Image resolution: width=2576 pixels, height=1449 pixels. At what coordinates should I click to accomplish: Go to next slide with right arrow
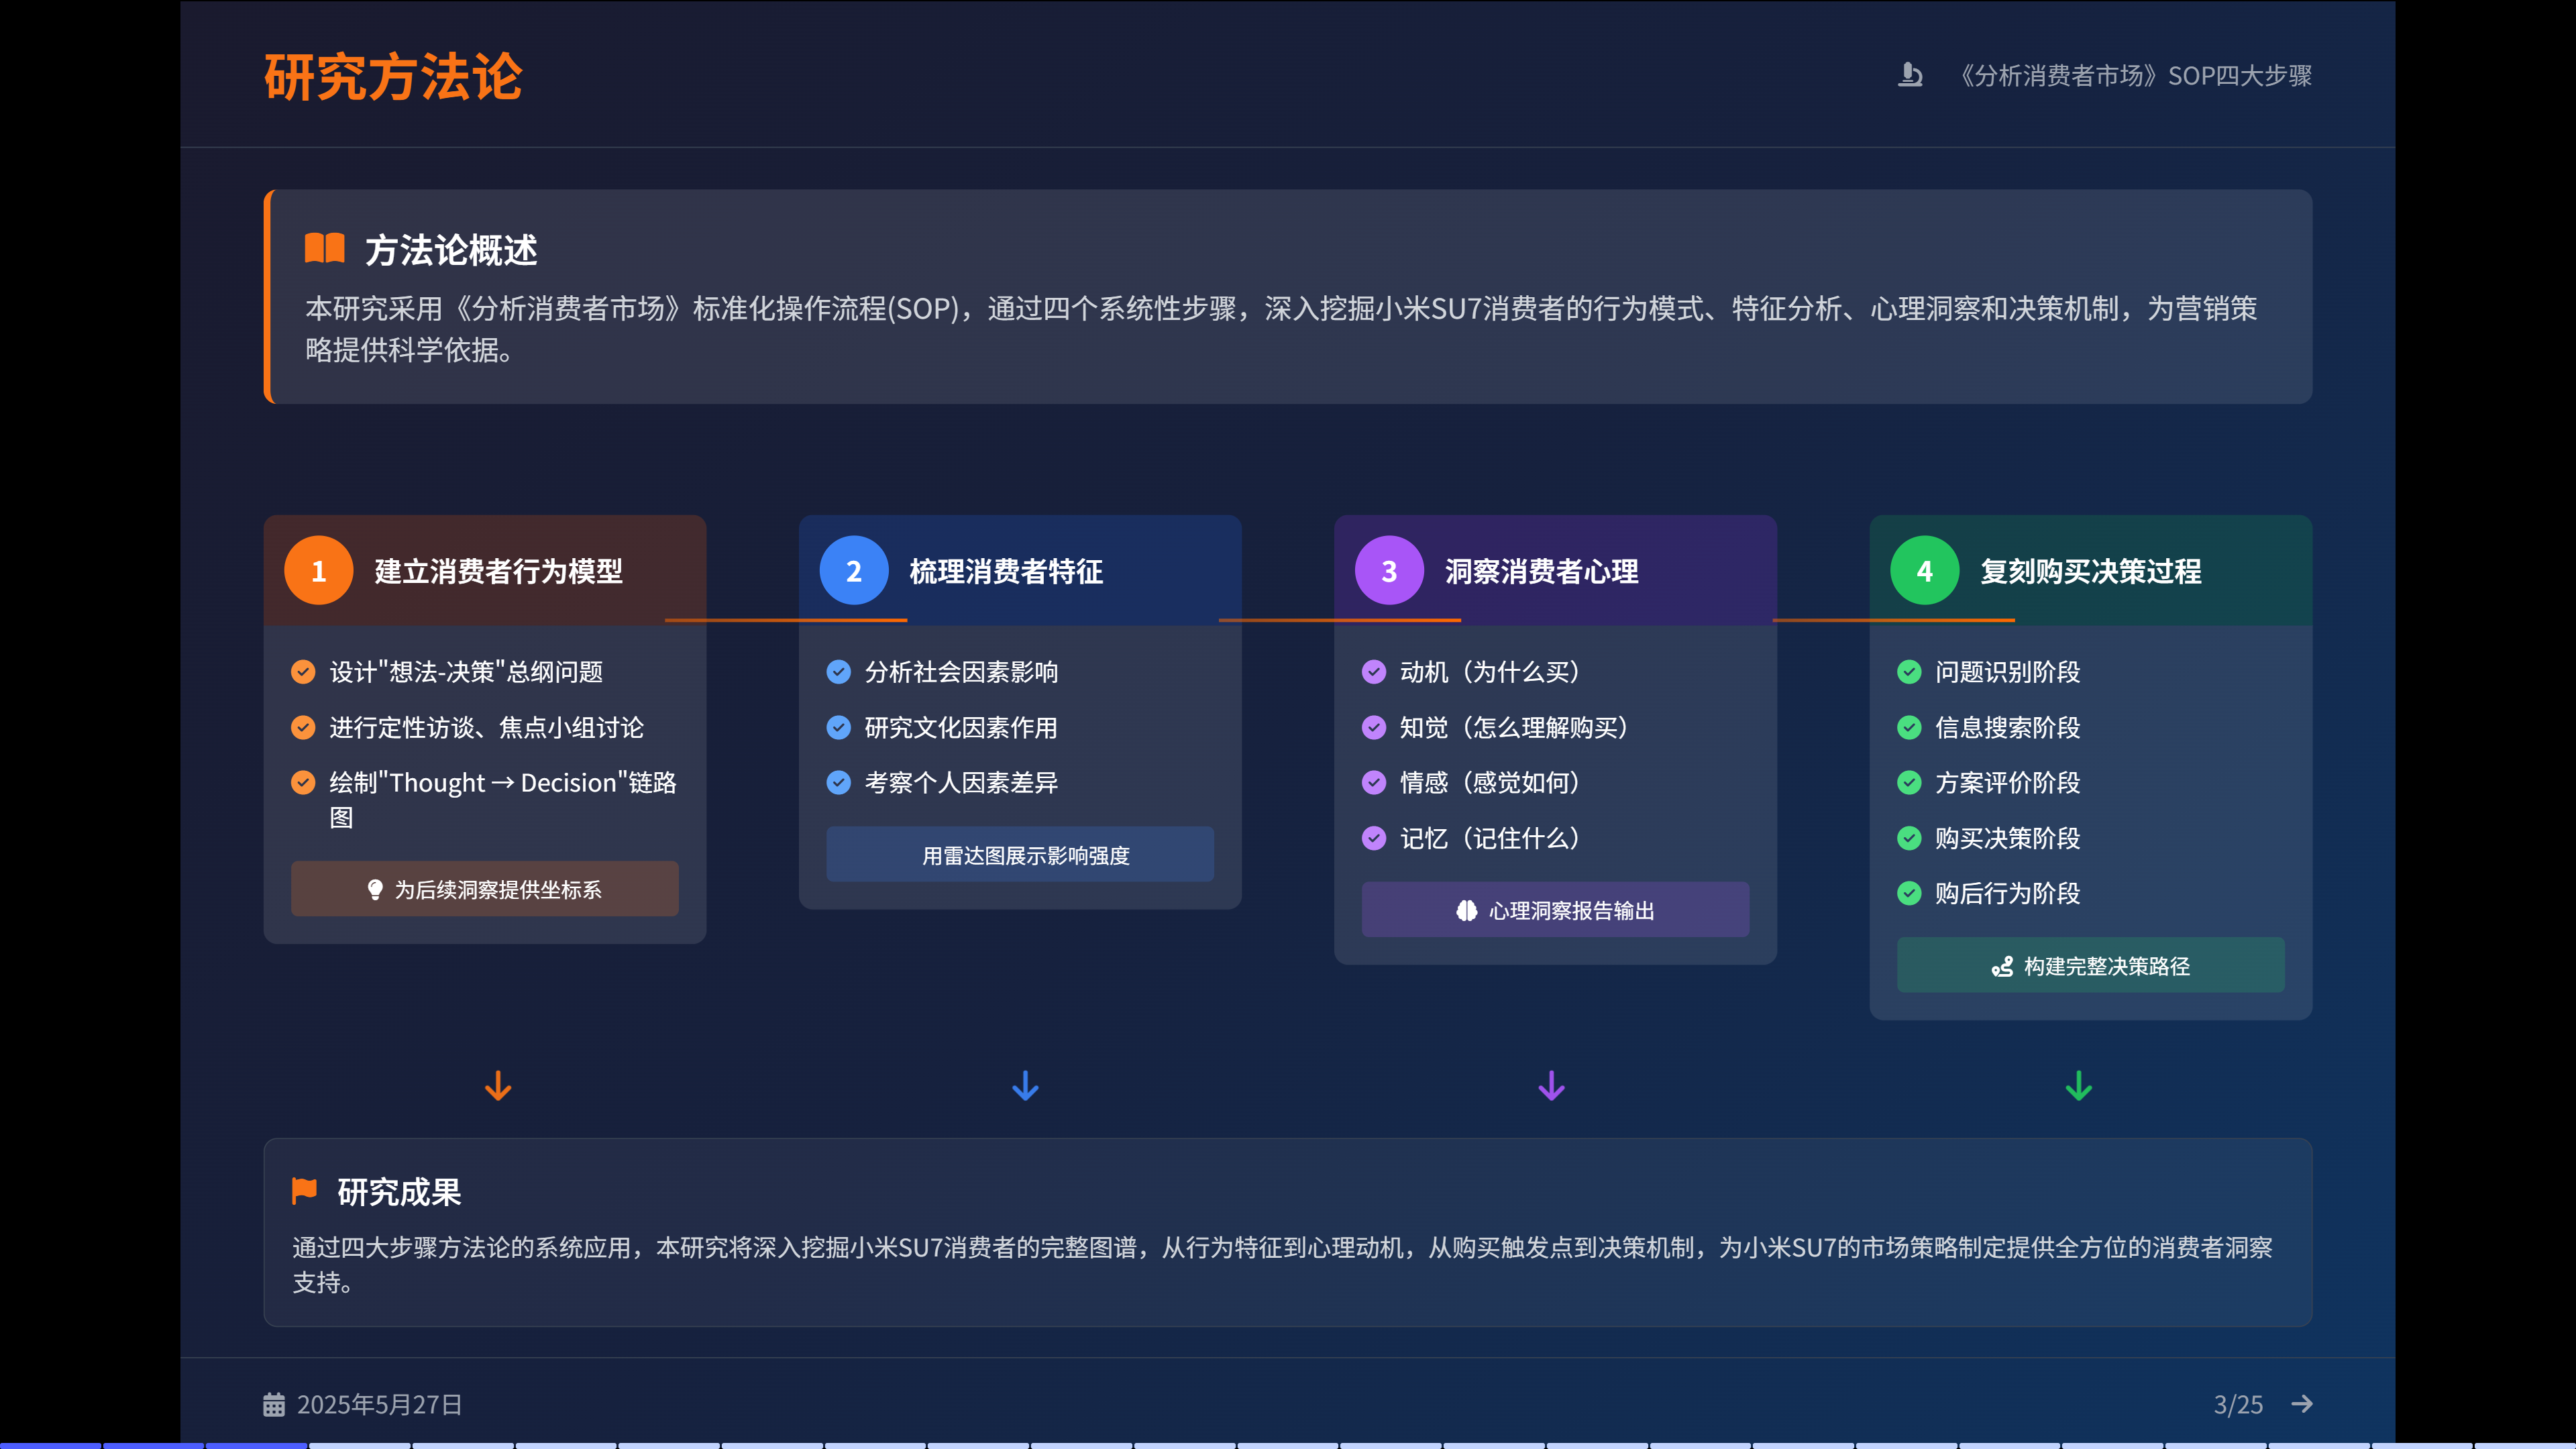pyautogui.click(x=2302, y=1404)
